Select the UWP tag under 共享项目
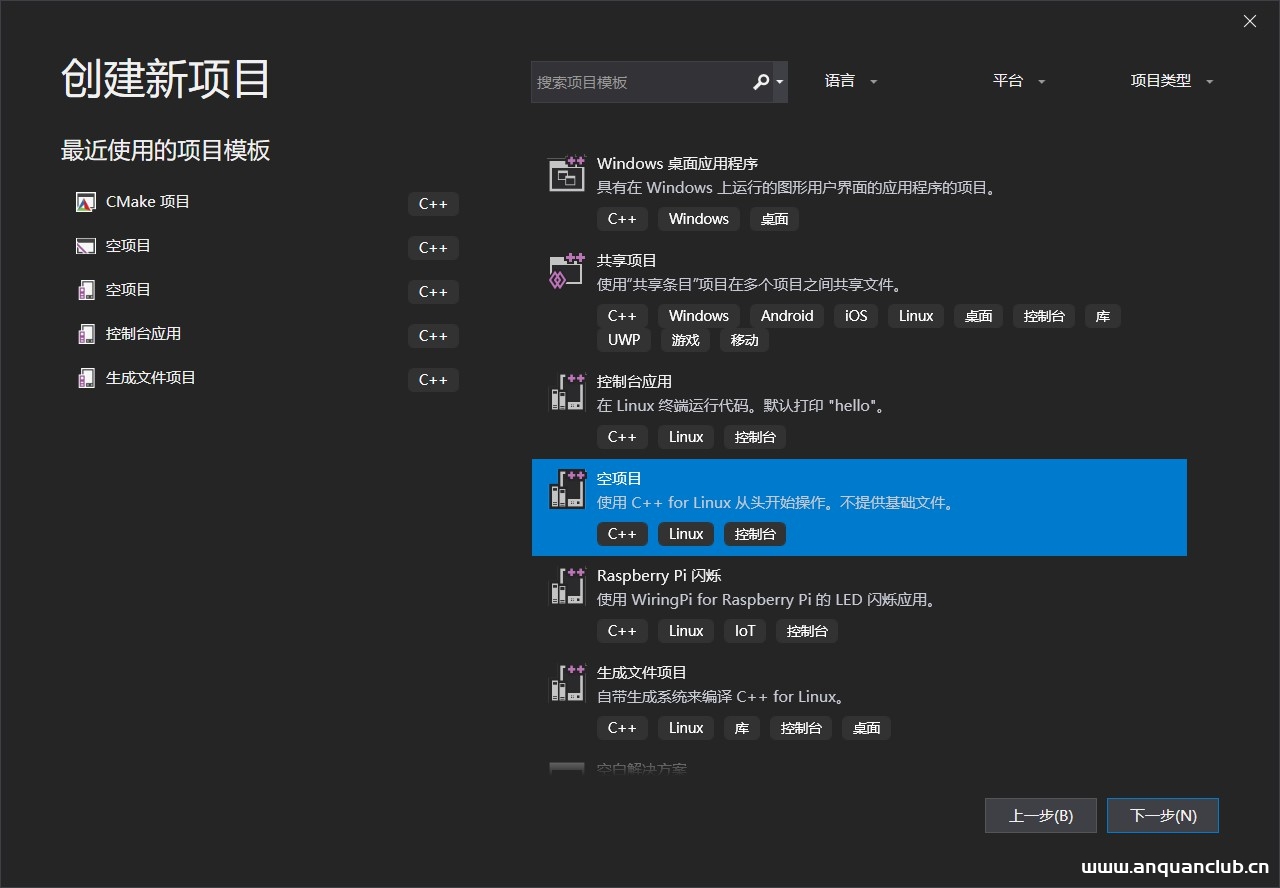This screenshot has width=1280, height=888. pyautogui.click(x=623, y=339)
